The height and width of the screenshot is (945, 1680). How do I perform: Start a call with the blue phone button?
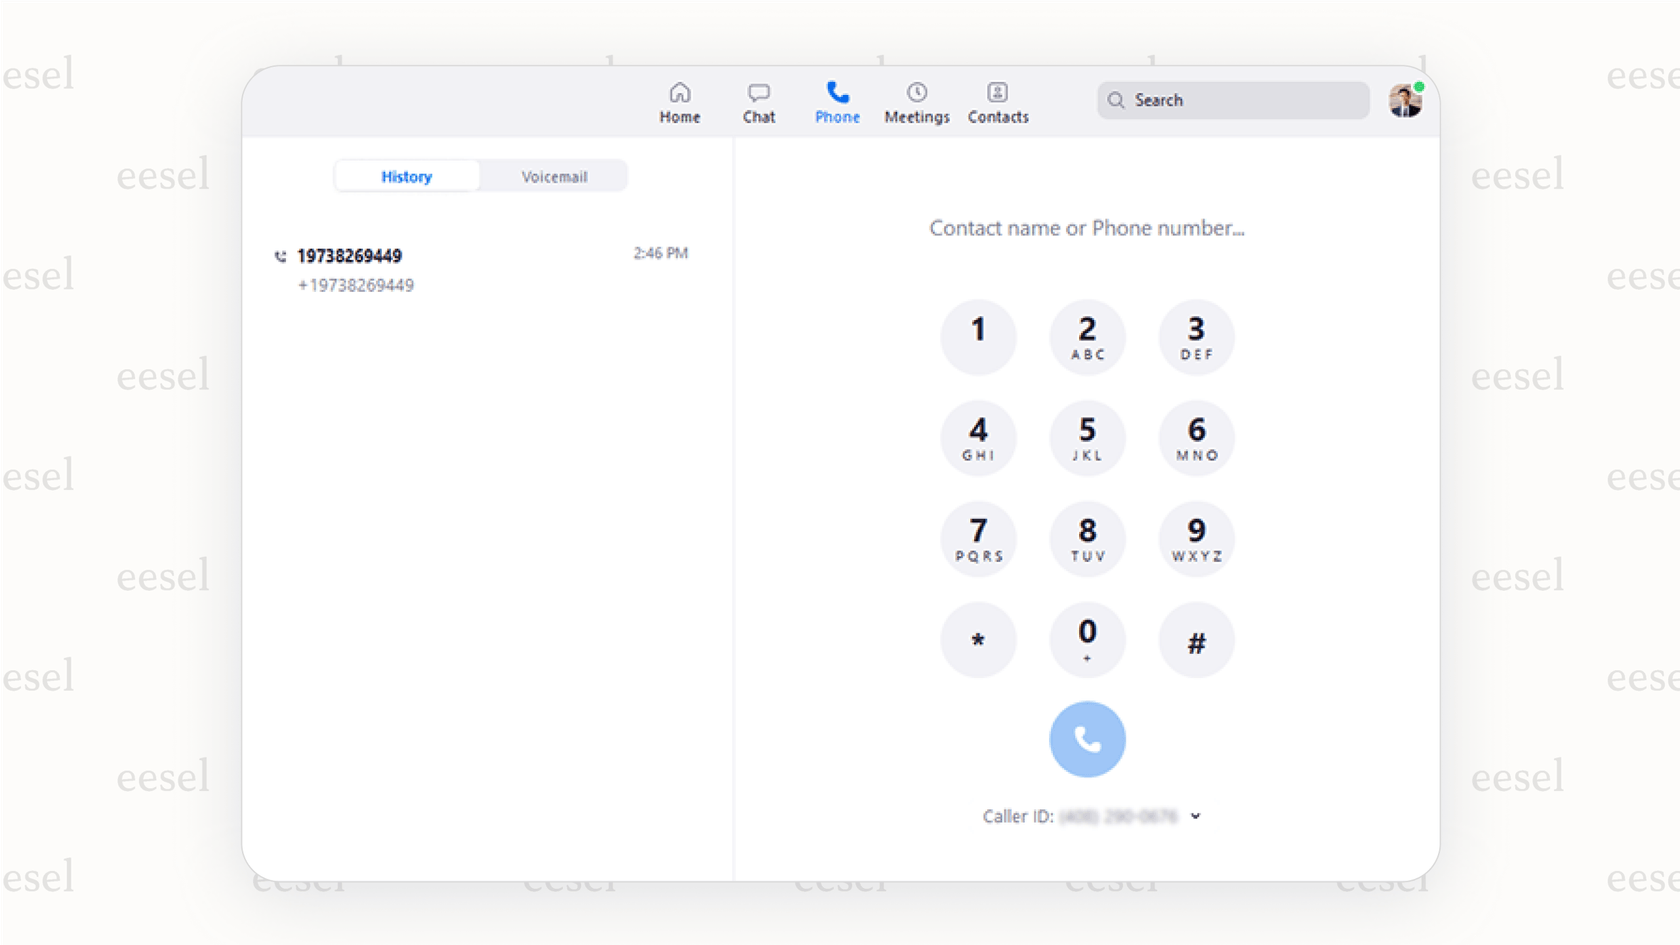(1087, 739)
